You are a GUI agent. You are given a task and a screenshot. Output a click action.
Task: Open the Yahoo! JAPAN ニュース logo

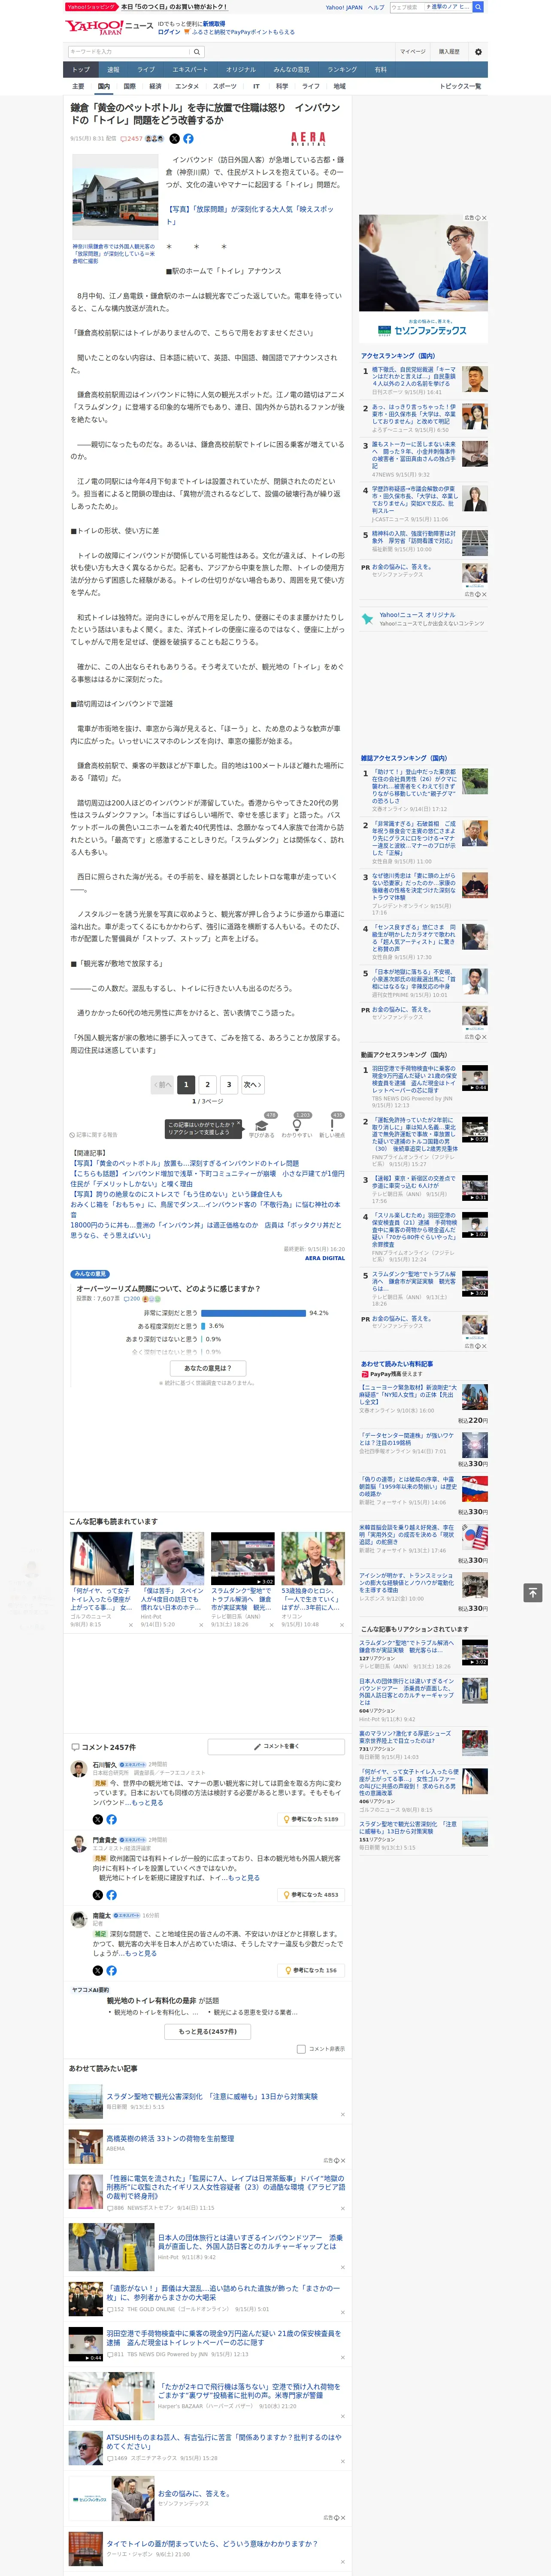(109, 27)
